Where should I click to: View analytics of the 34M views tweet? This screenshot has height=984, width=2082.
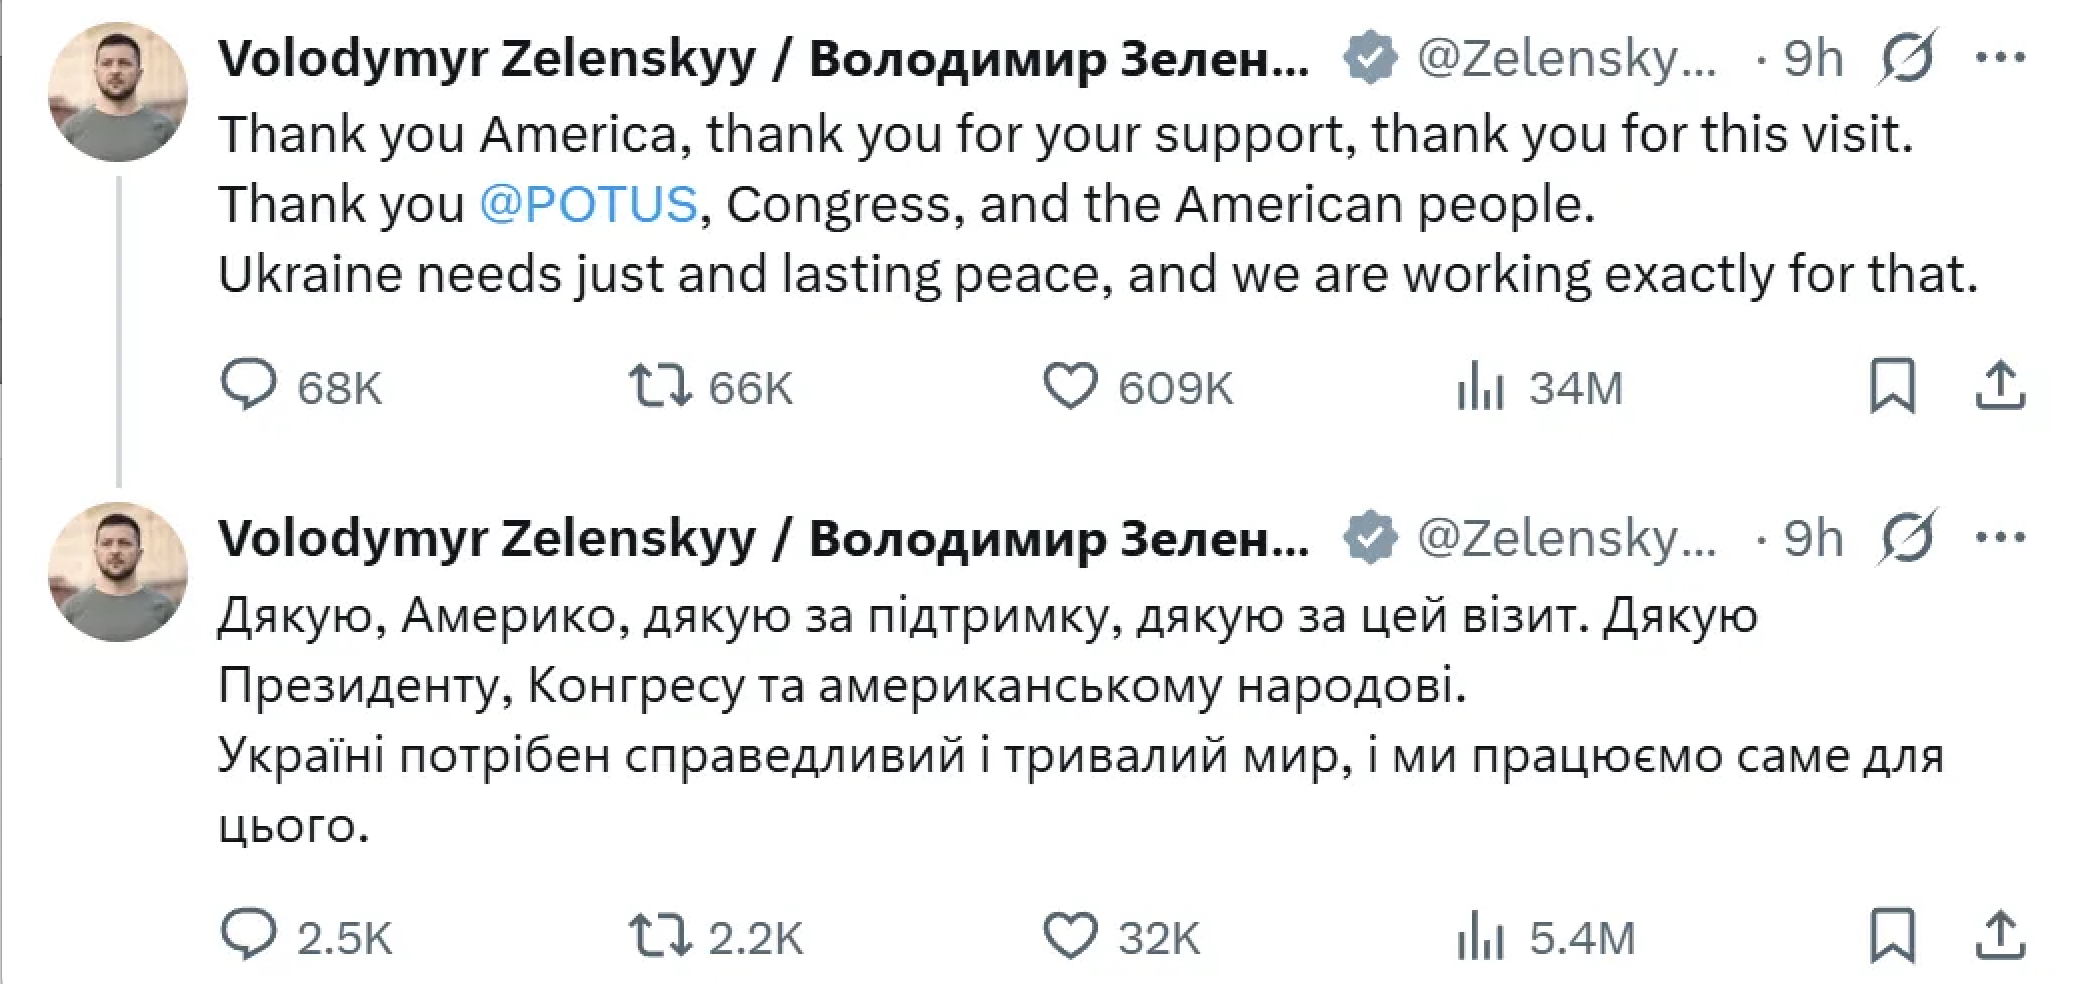click(1481, 386)
